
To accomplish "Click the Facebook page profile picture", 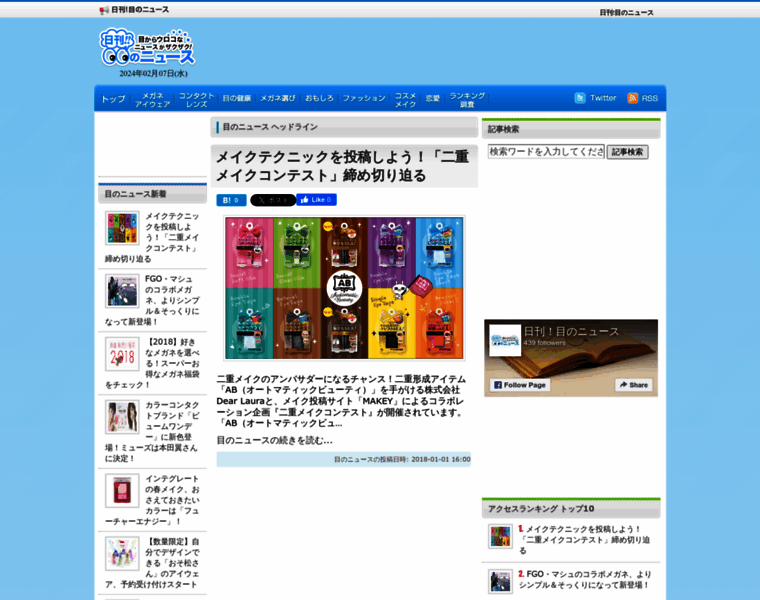I will tap(505, 340).
